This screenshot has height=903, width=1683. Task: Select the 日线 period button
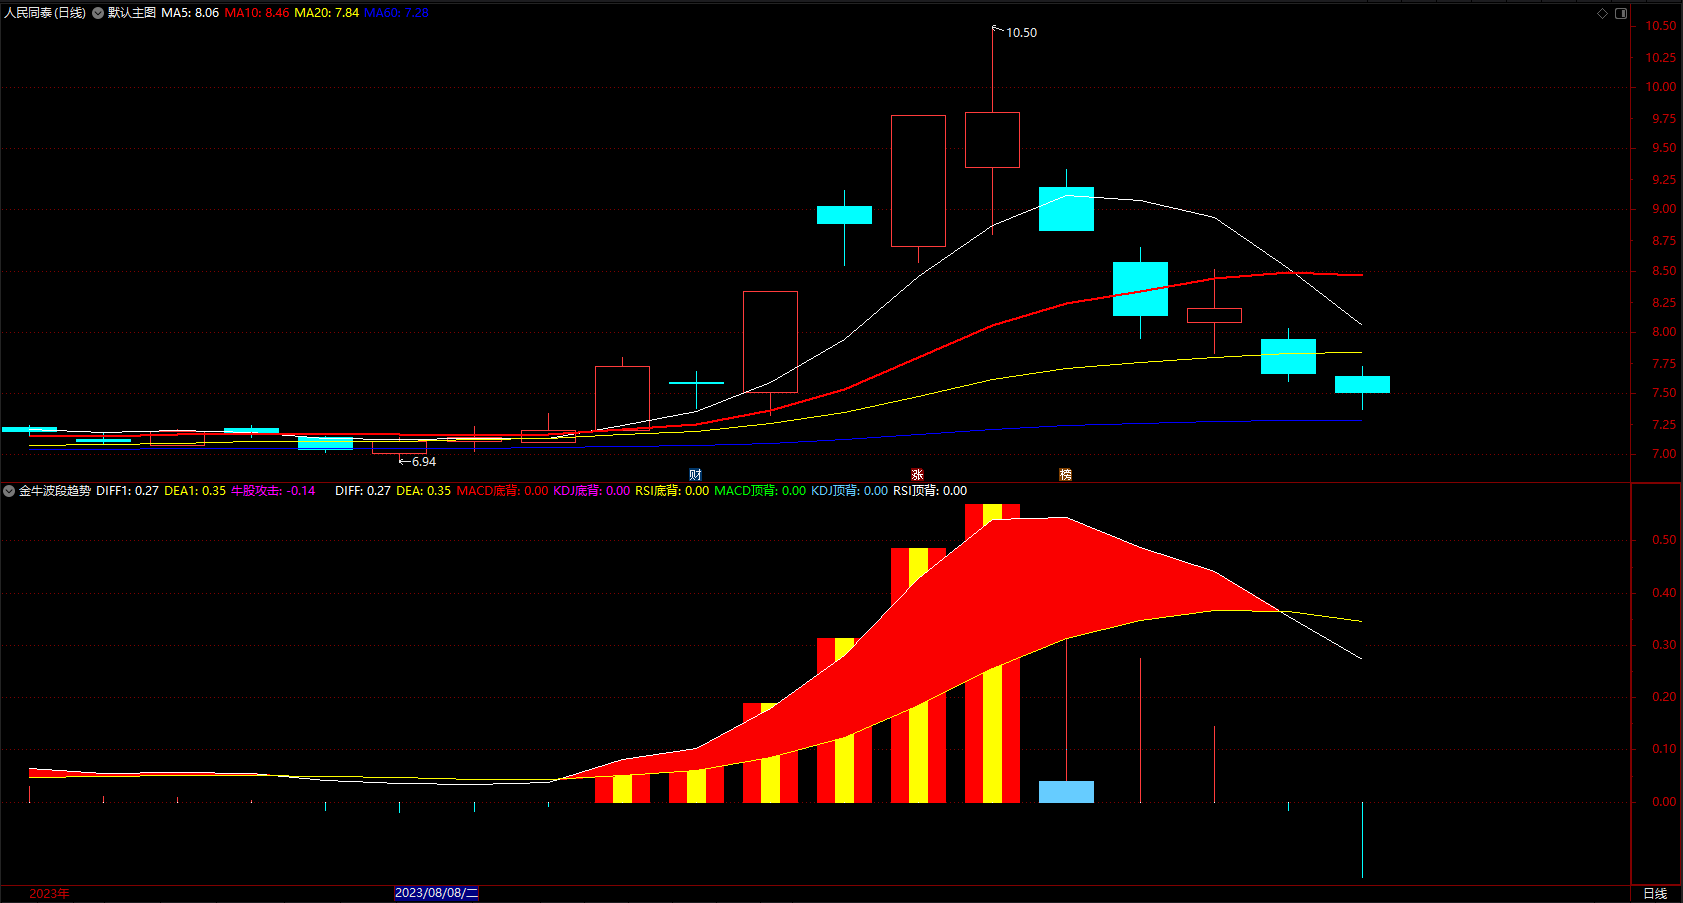[x=1655, y=893]
